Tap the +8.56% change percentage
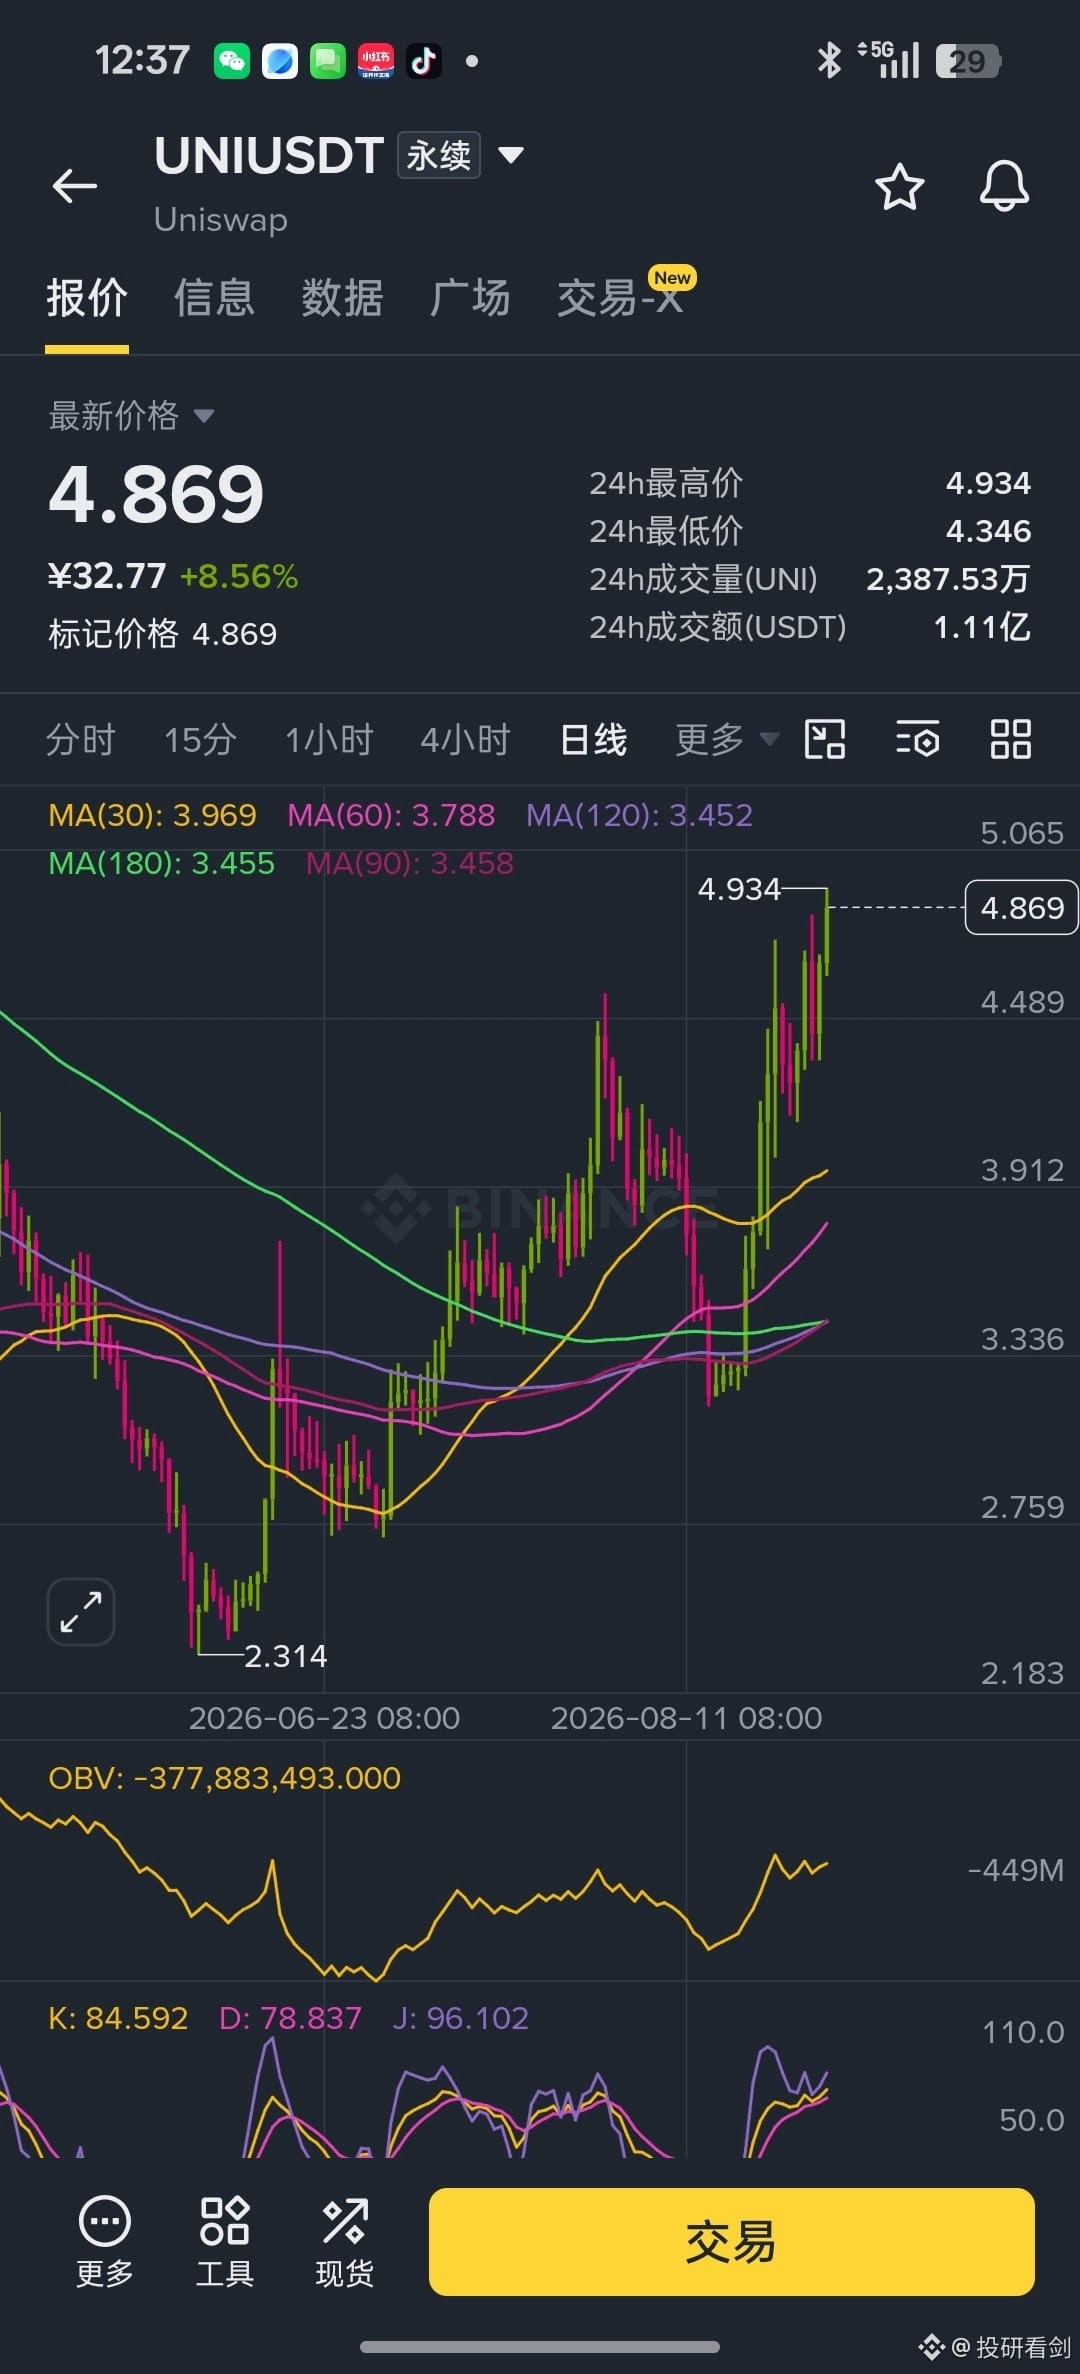 (239, 576)
